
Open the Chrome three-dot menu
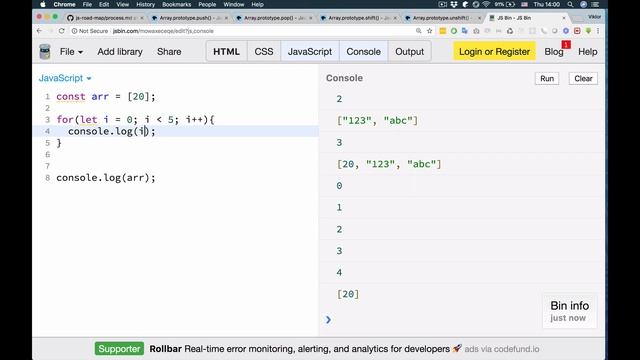click(598, 31)
